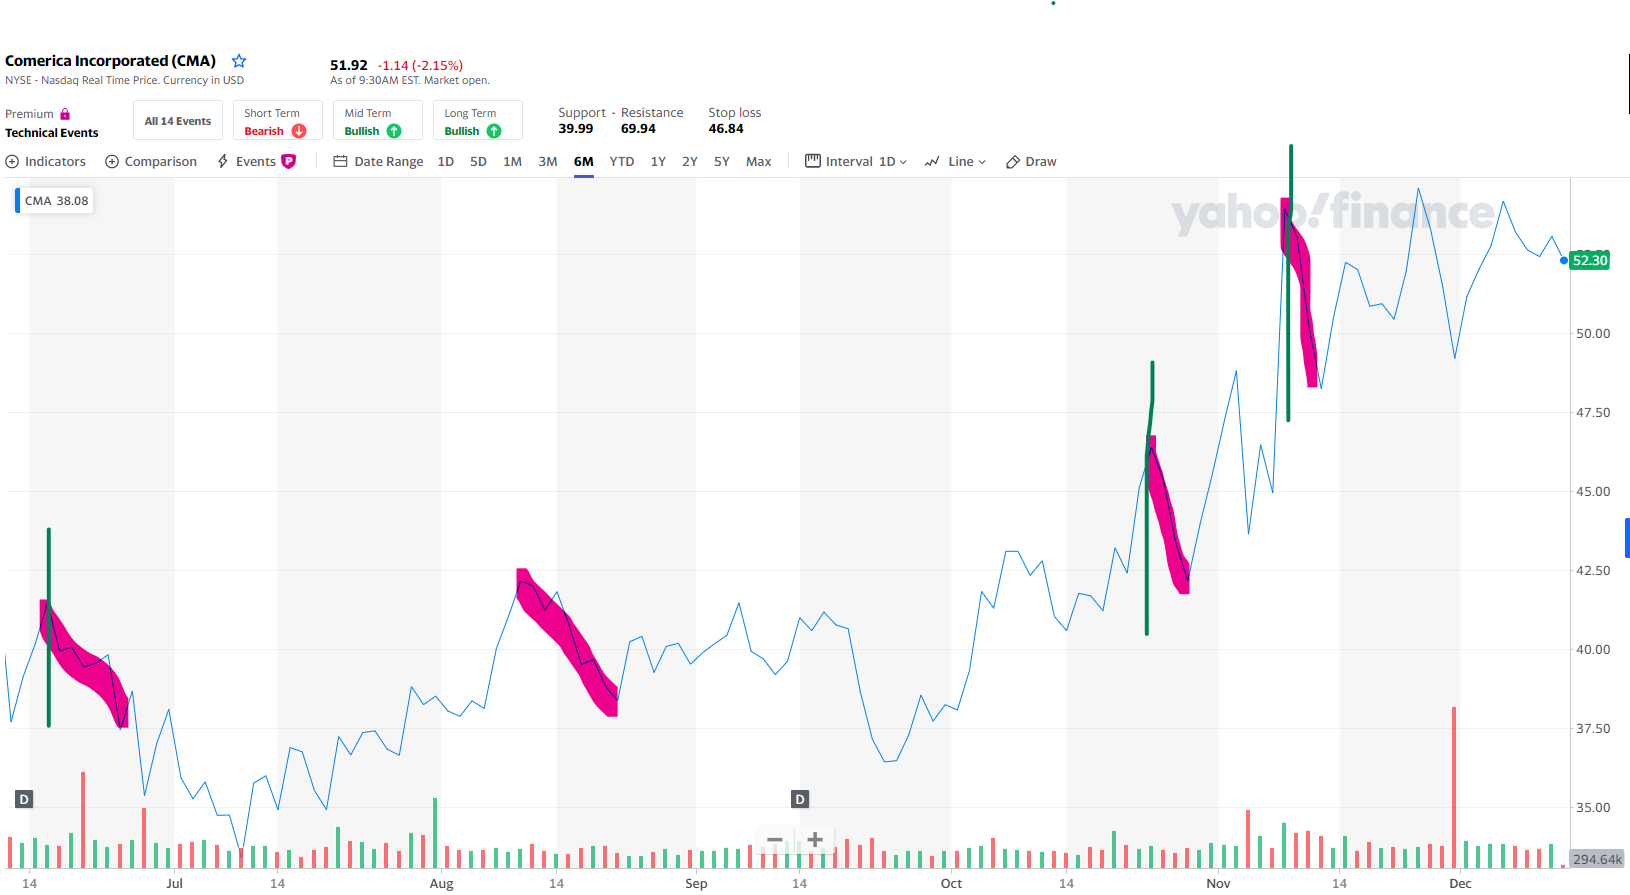Image resolution: width=1630 pixels, height=895 pixels.
Task: Zoom out the chart with minus button
Action: tap(775, 840)
